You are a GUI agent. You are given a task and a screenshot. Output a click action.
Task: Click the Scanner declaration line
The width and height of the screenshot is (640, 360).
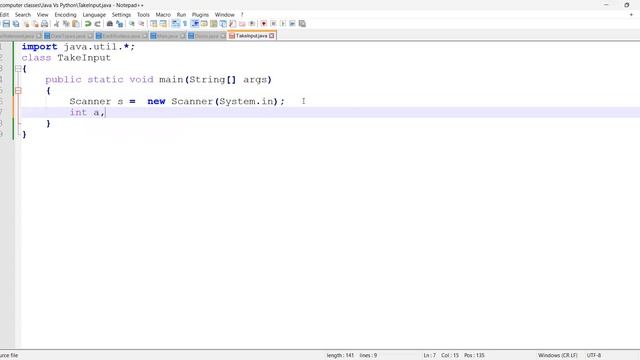[177, 101]
